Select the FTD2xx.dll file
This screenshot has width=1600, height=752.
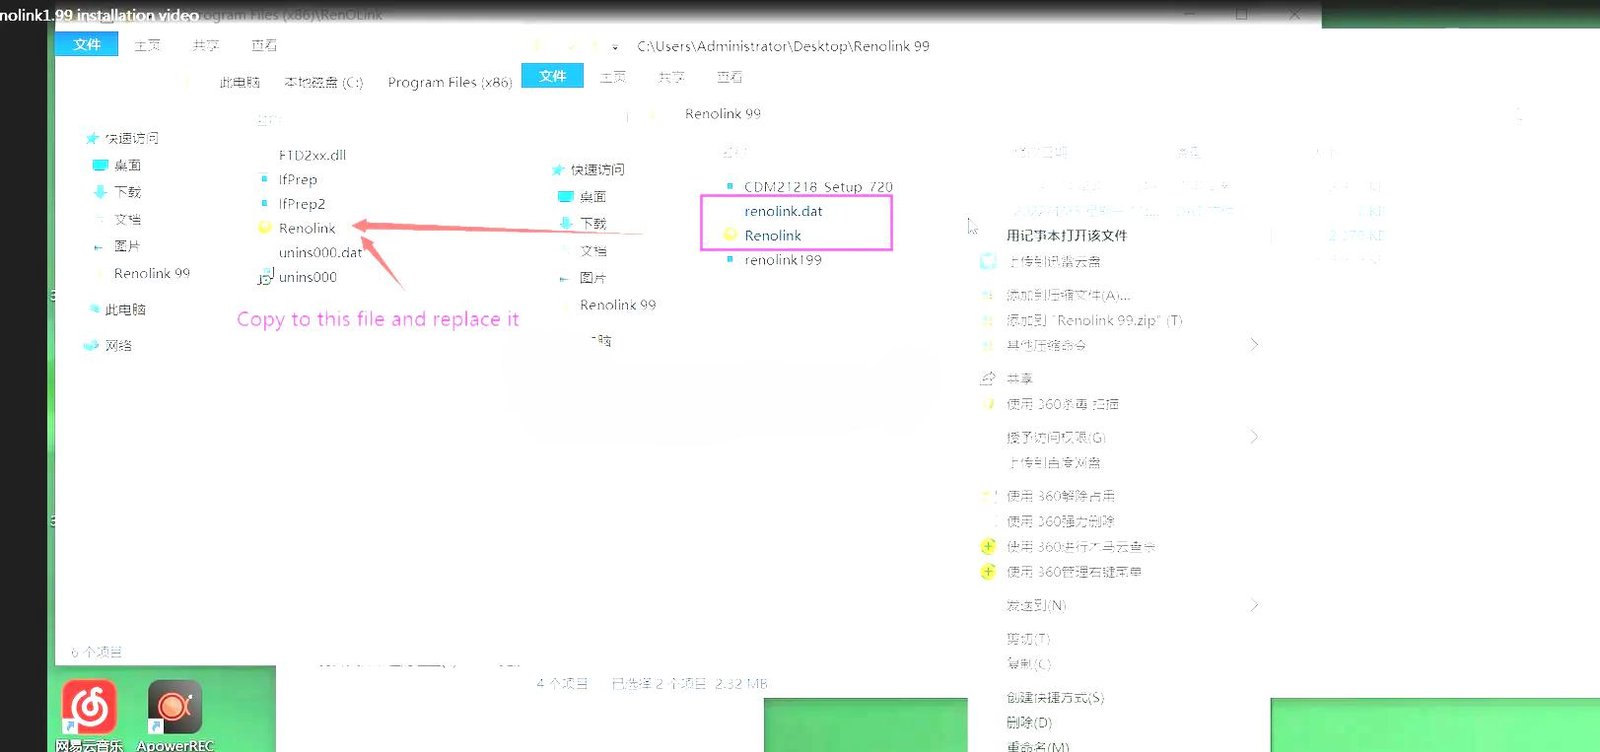tap(312, 155)
